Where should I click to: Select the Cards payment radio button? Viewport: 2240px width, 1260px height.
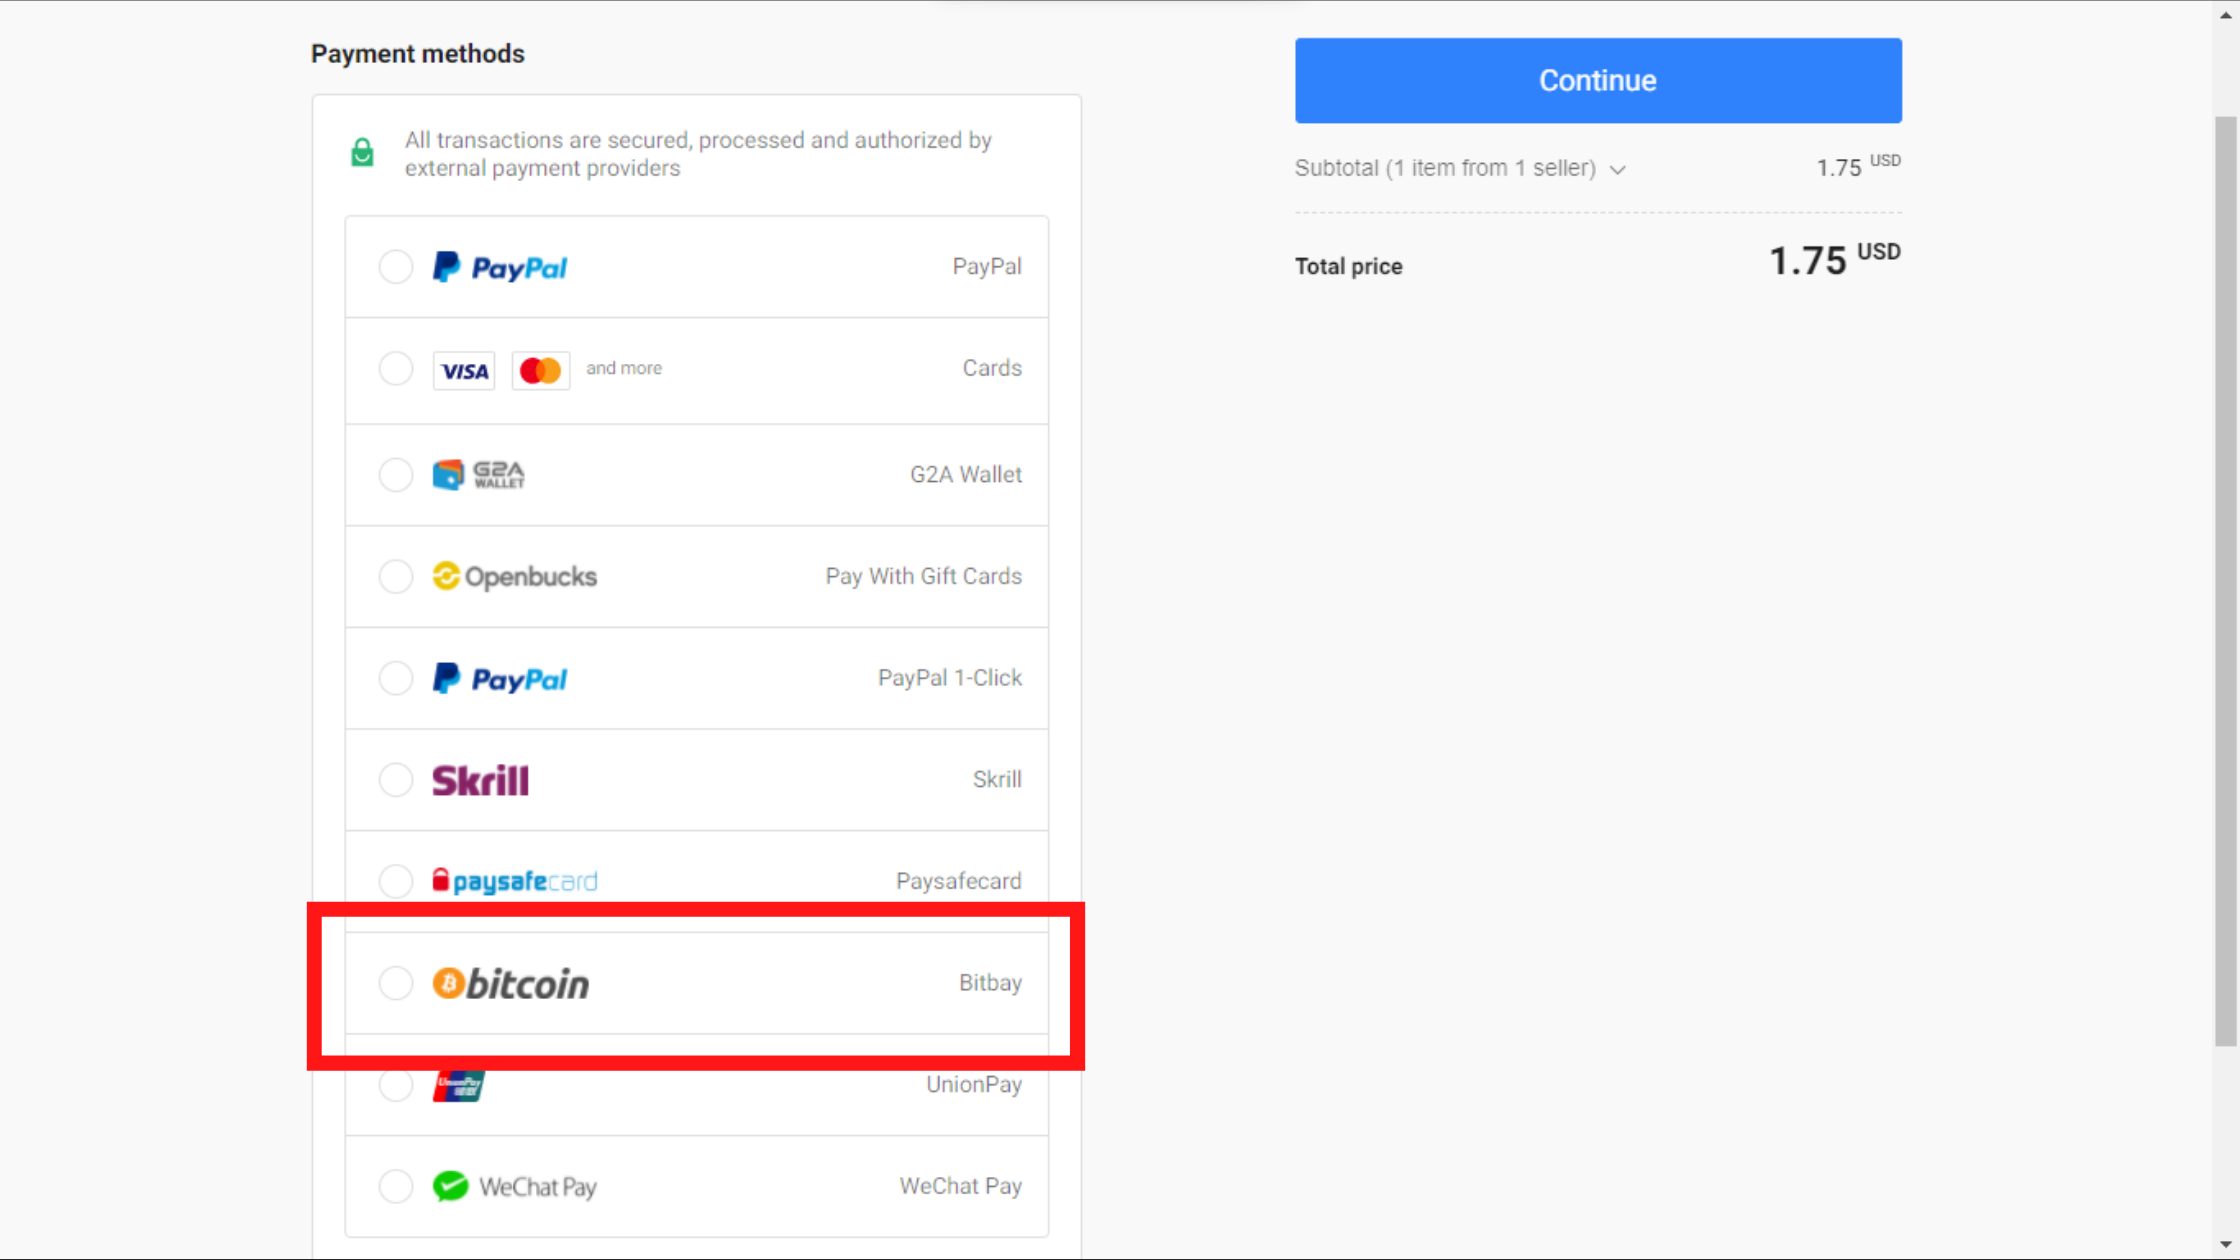coord(396,369)
